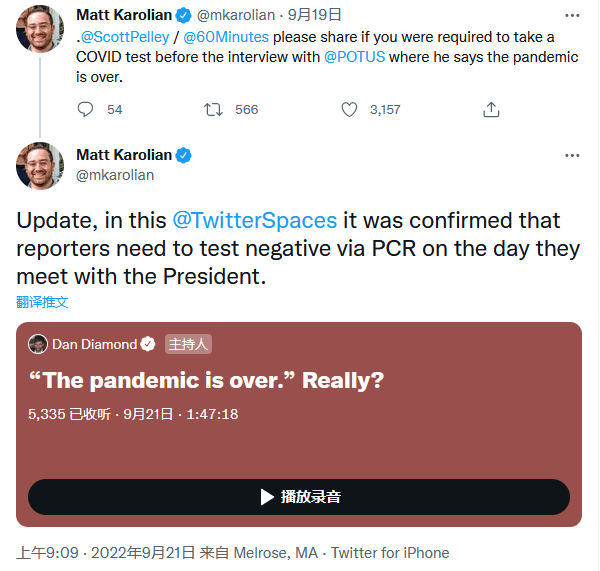Click the retweet icon with 566 count
The width and height of the screenshot is (600, 571).
[213, 109]
